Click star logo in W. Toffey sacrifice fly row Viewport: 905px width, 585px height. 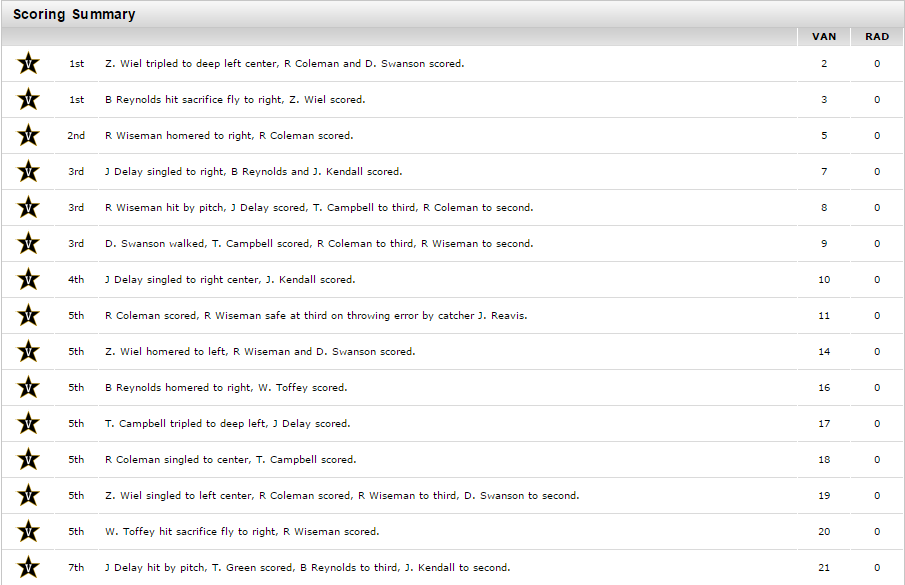(x=28, y=531)
